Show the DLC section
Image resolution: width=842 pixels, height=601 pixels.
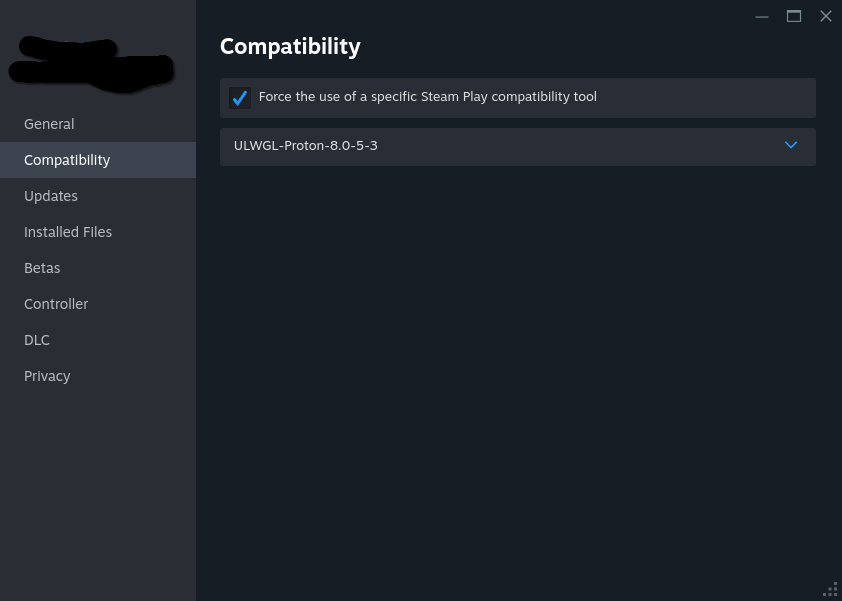point(37,340)
